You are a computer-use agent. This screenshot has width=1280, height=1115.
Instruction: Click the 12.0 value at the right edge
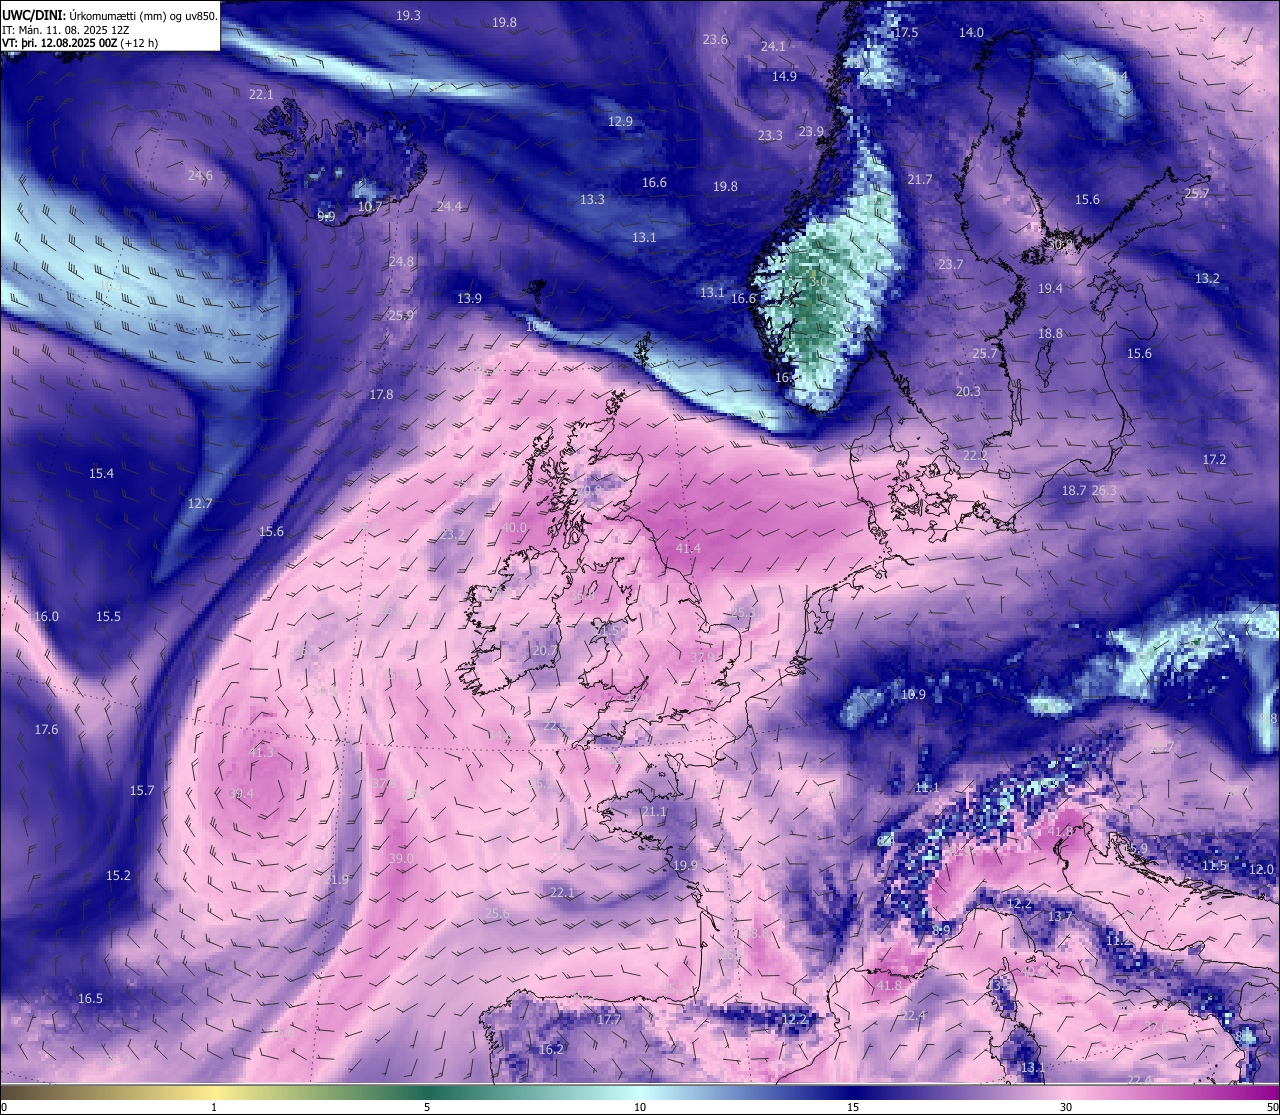pos(1262,869)
